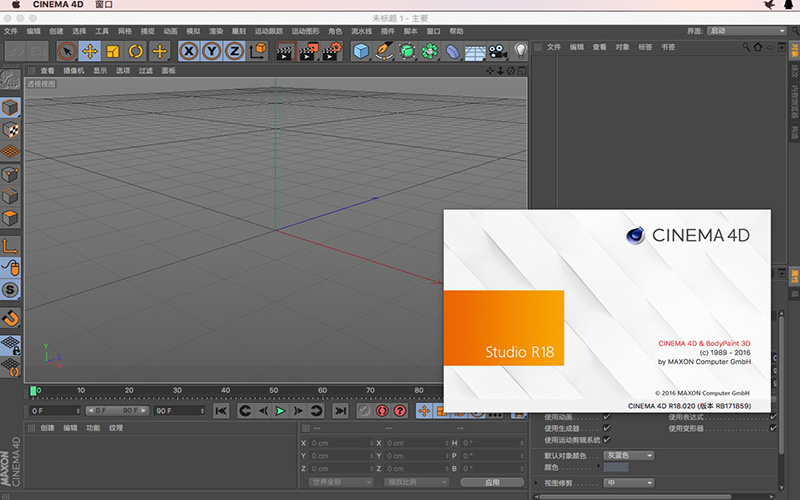Click the green timeline playhead at frame 0
The height and width of the screenshot is (500, 800).
point(33,391)
